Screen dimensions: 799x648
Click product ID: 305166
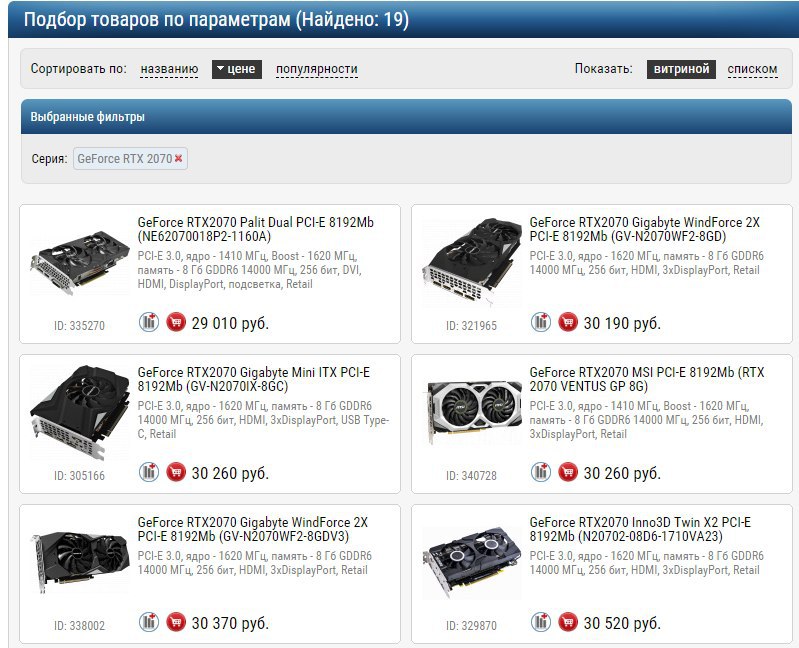(x=79, y=476)
